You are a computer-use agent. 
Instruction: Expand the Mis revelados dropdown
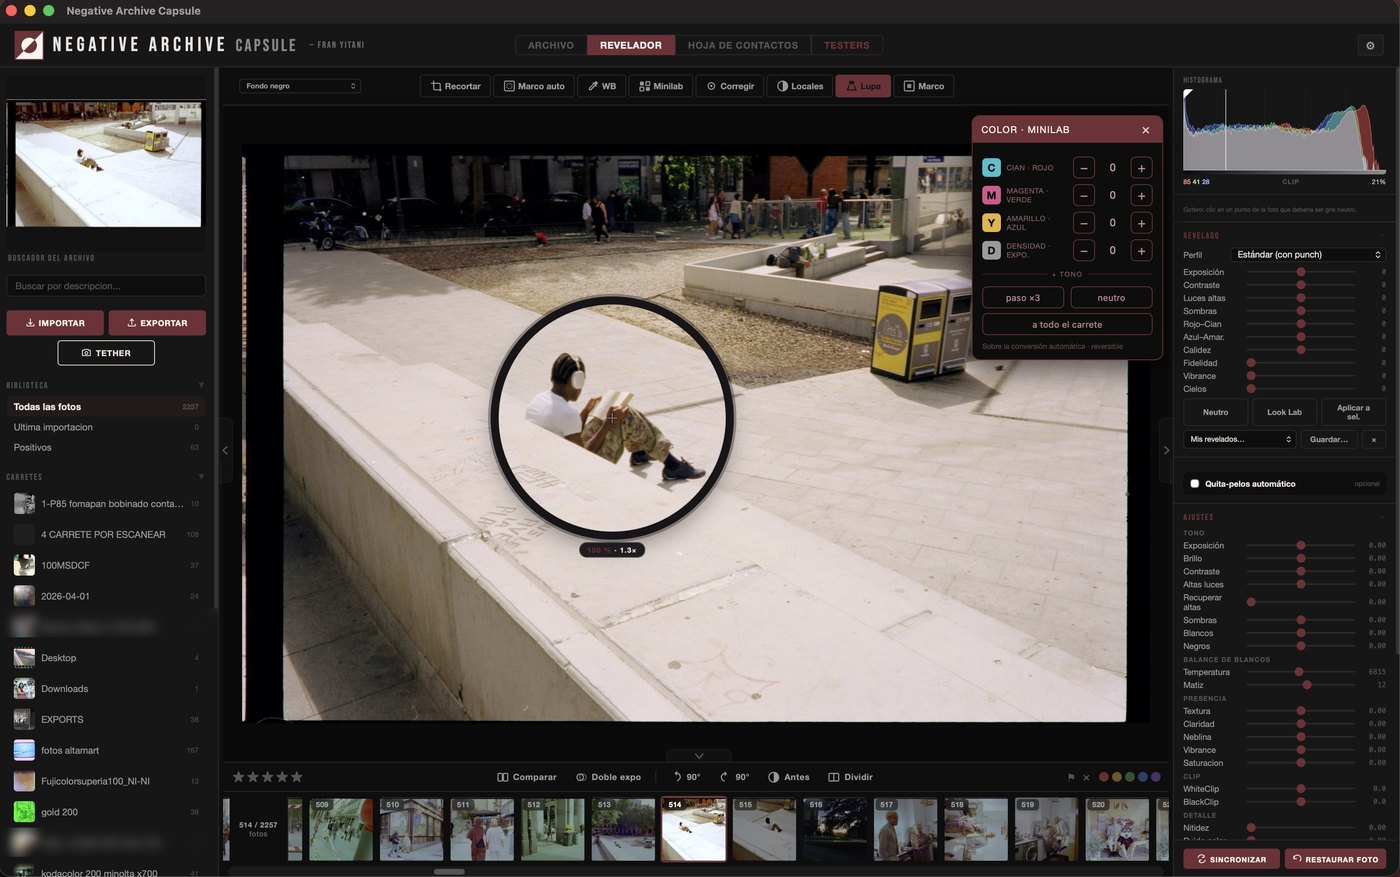(x=1240, y=439)
